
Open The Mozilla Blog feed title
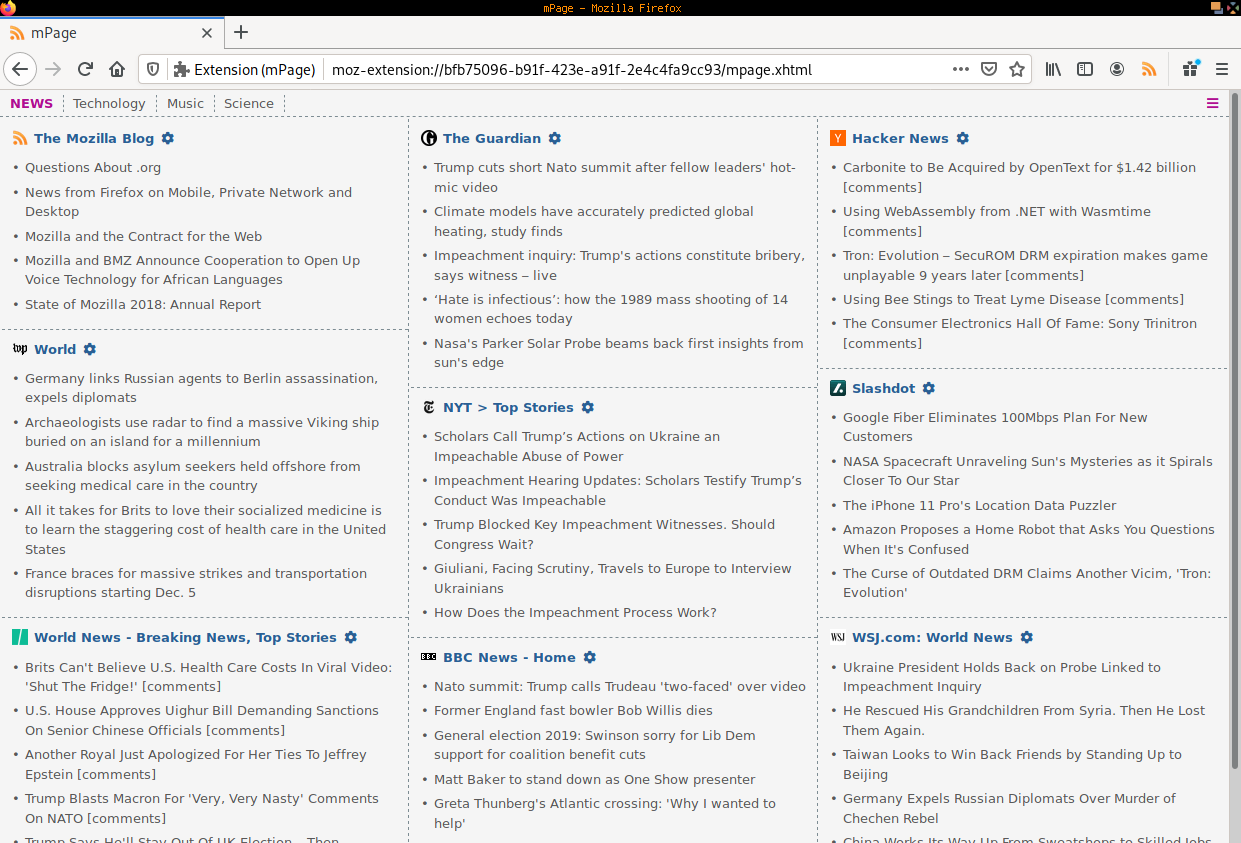94,138
